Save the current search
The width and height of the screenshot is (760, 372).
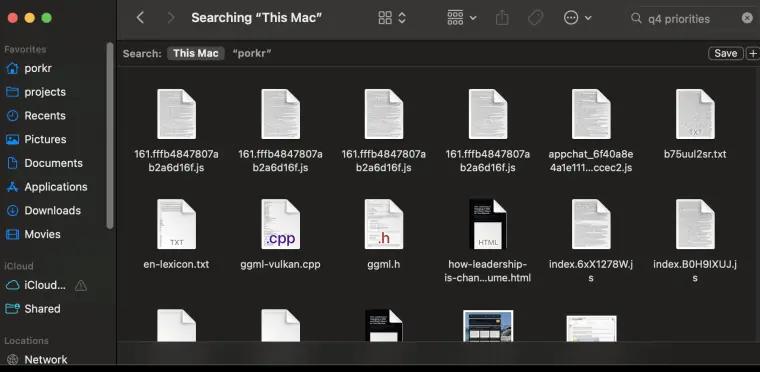726,53
